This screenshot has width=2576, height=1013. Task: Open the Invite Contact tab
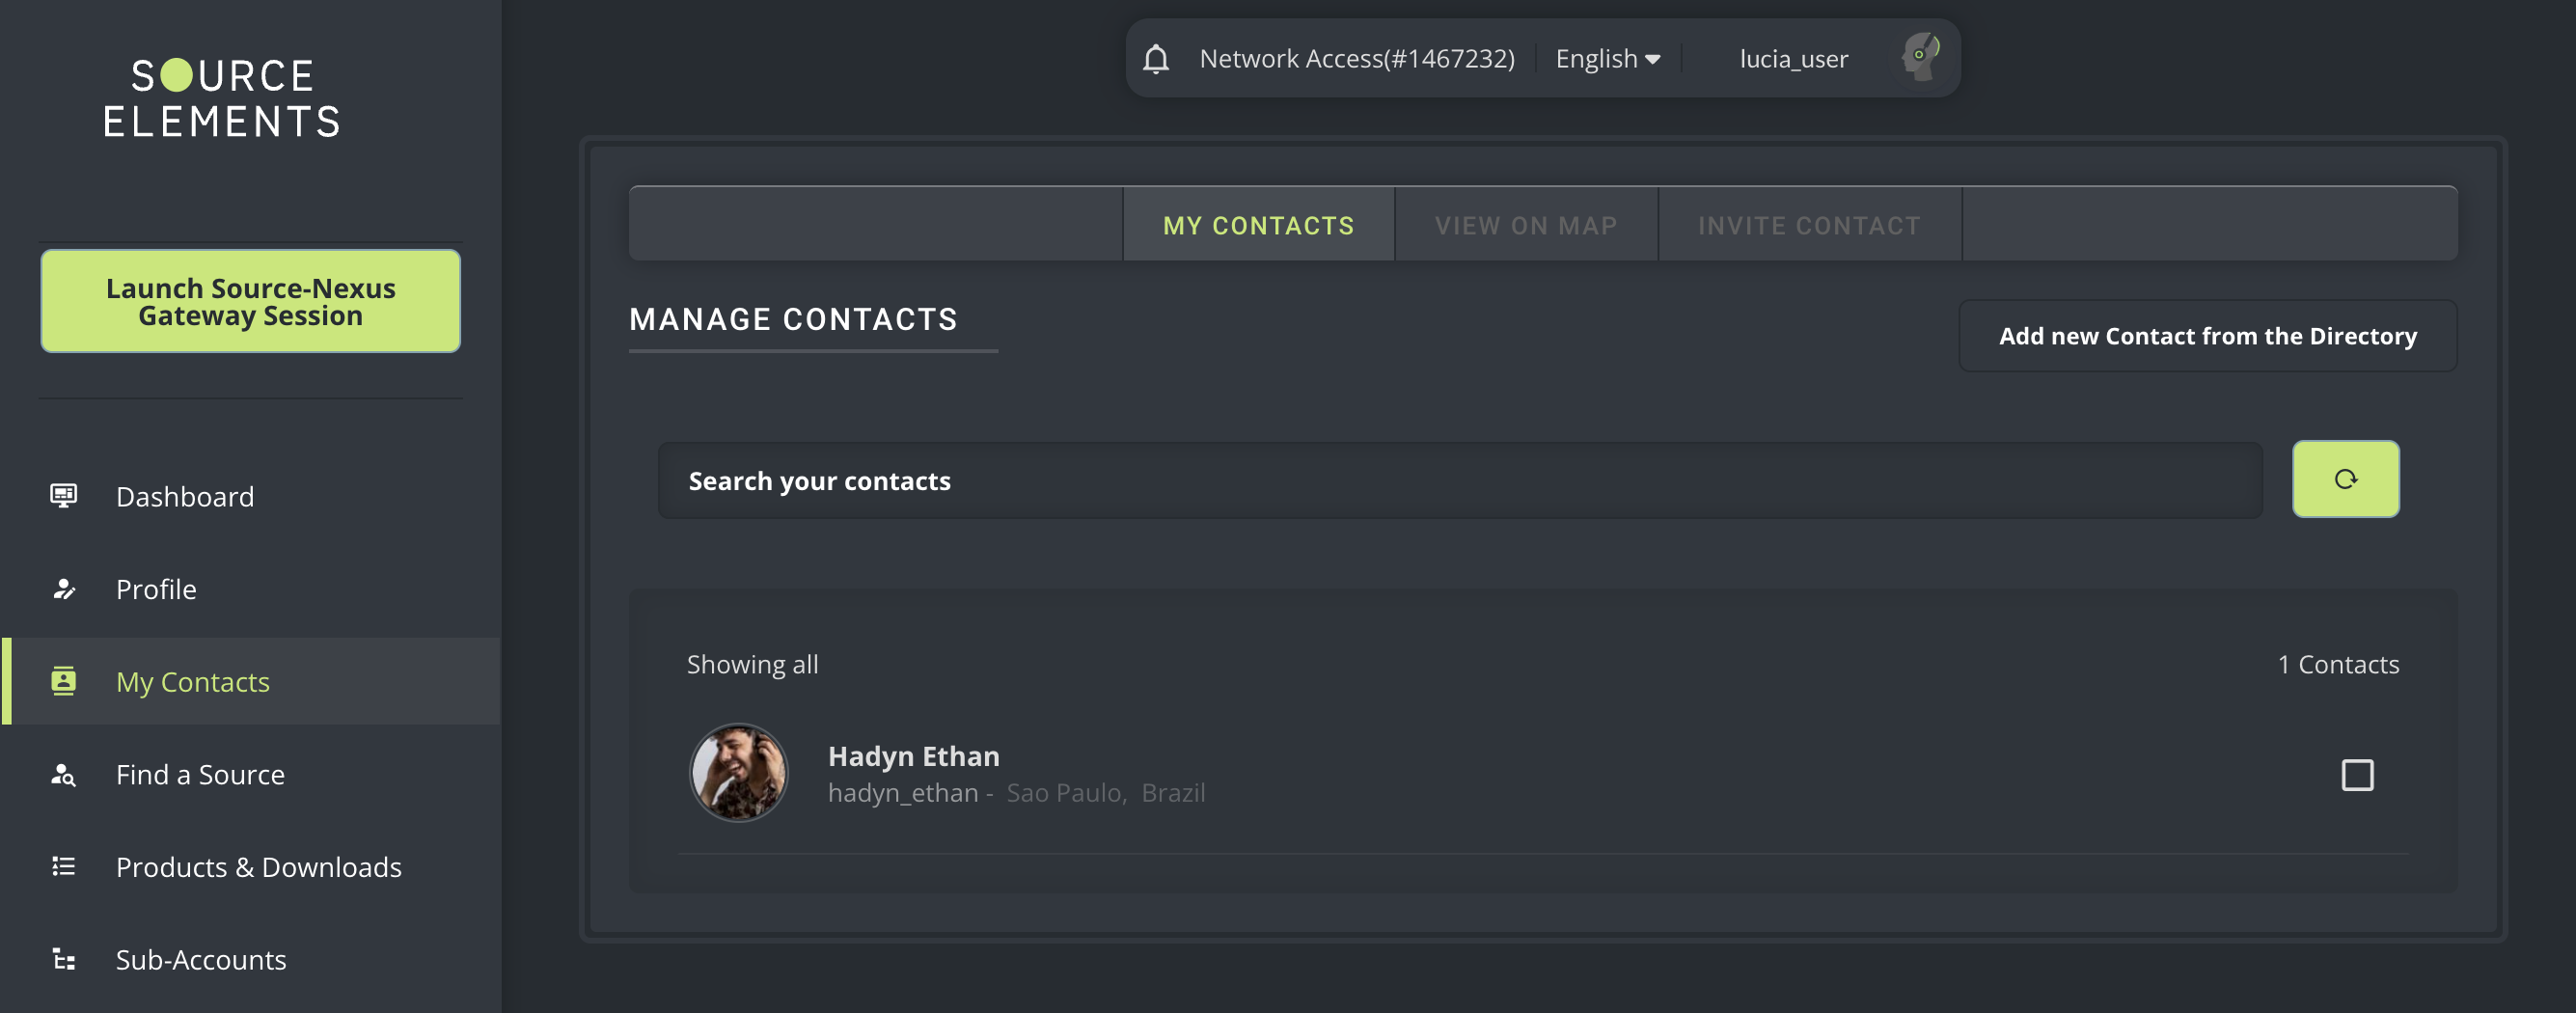point(1809,225)
